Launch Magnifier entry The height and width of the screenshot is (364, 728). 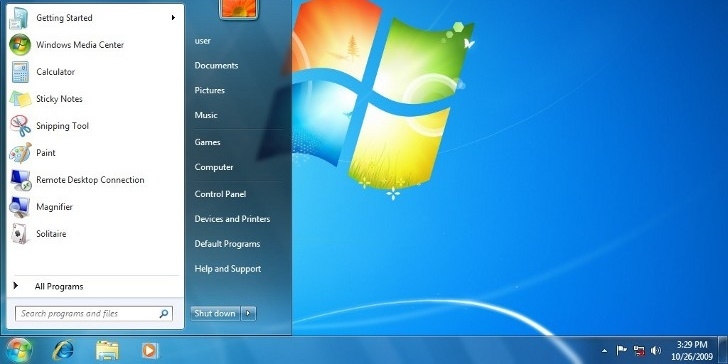pos(95,207)
